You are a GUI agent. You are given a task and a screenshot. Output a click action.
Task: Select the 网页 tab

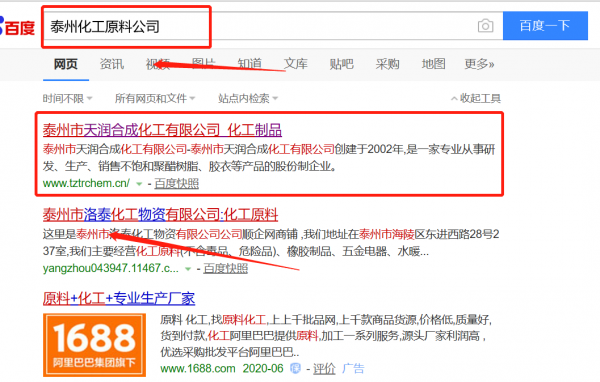65,64
